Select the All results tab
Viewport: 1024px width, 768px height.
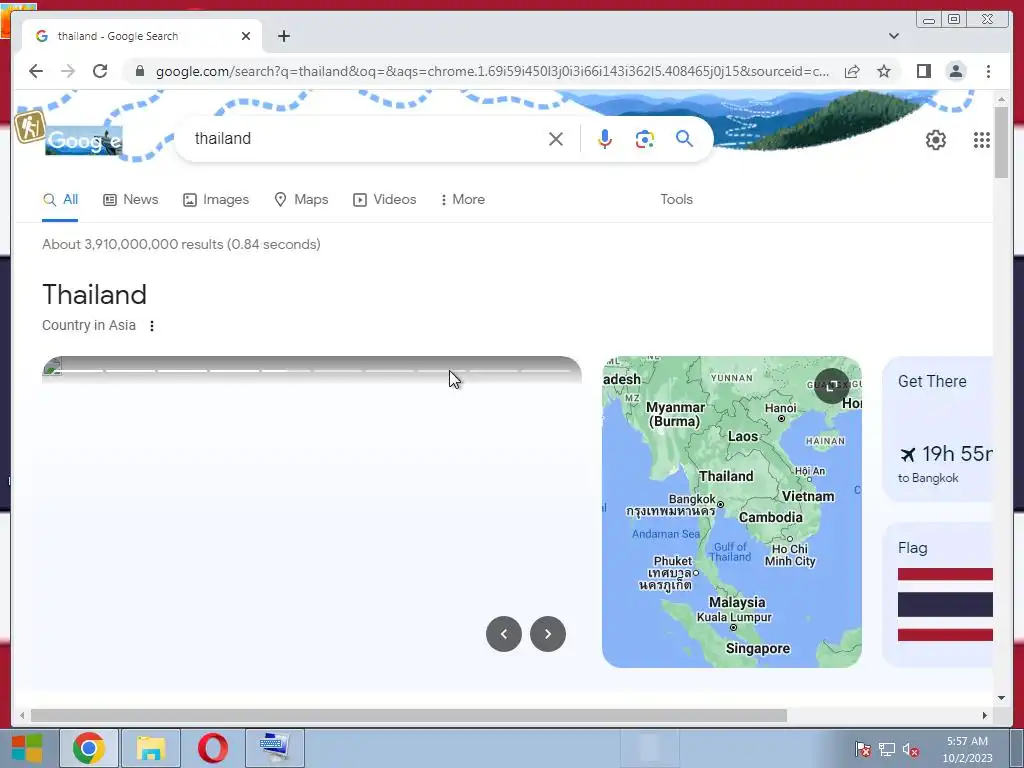coord(60,199)
